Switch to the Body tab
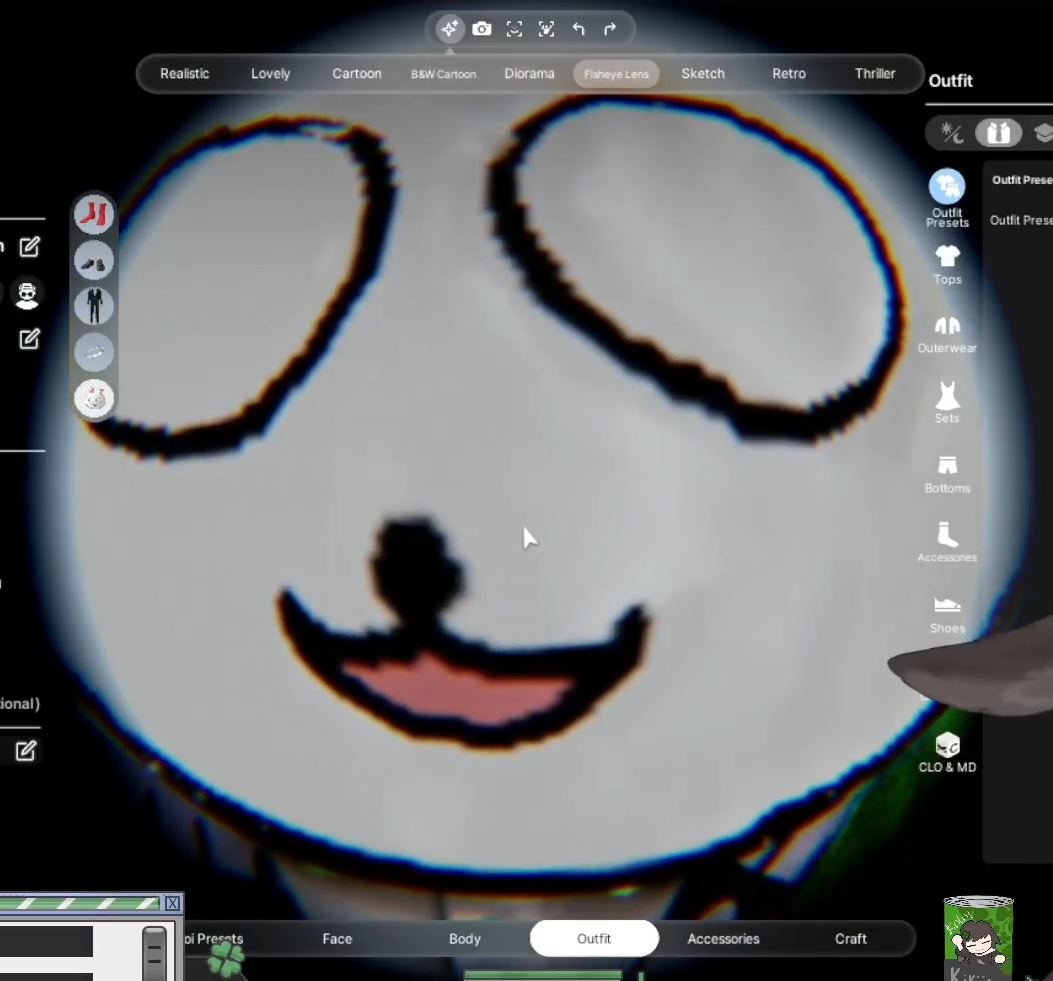This screenshot has height=981, width=1053. click(x=465, y=939)
